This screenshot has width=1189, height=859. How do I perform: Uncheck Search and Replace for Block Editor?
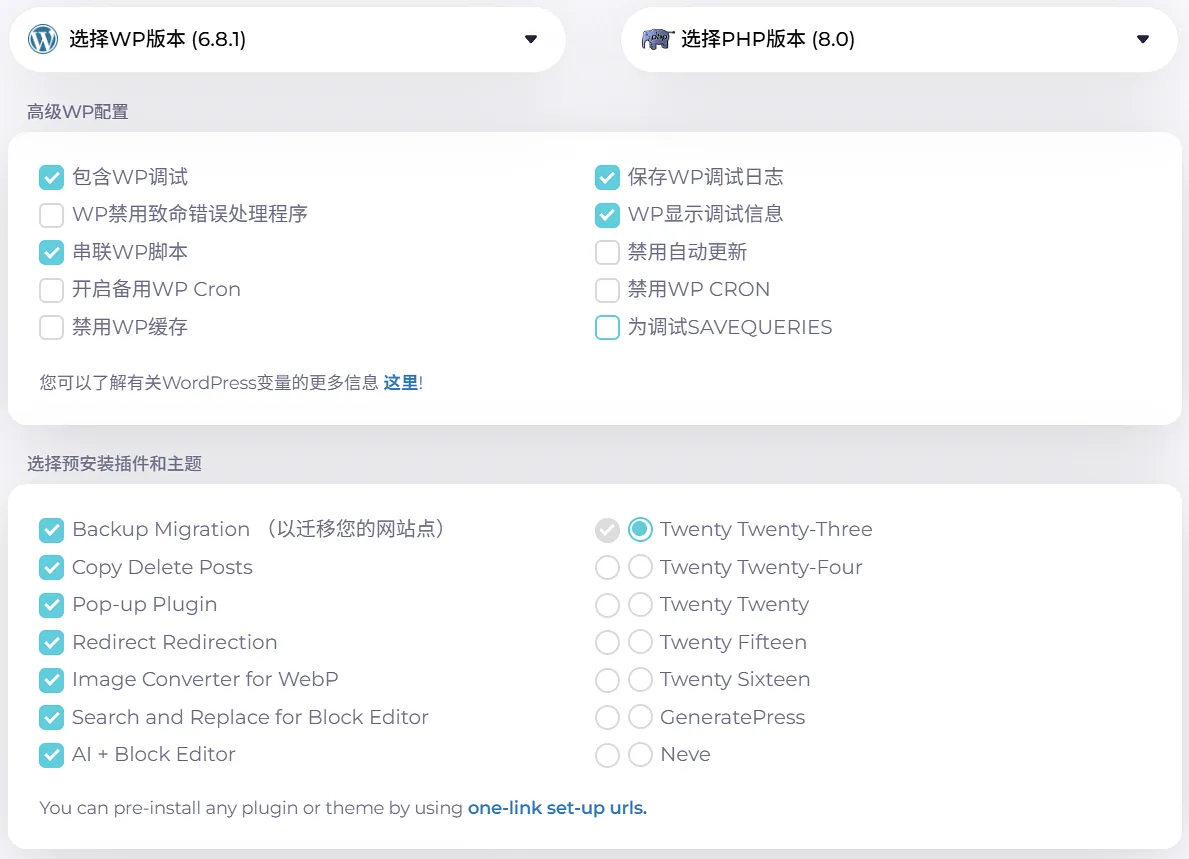pyautogui.click(x=51, y=717)
